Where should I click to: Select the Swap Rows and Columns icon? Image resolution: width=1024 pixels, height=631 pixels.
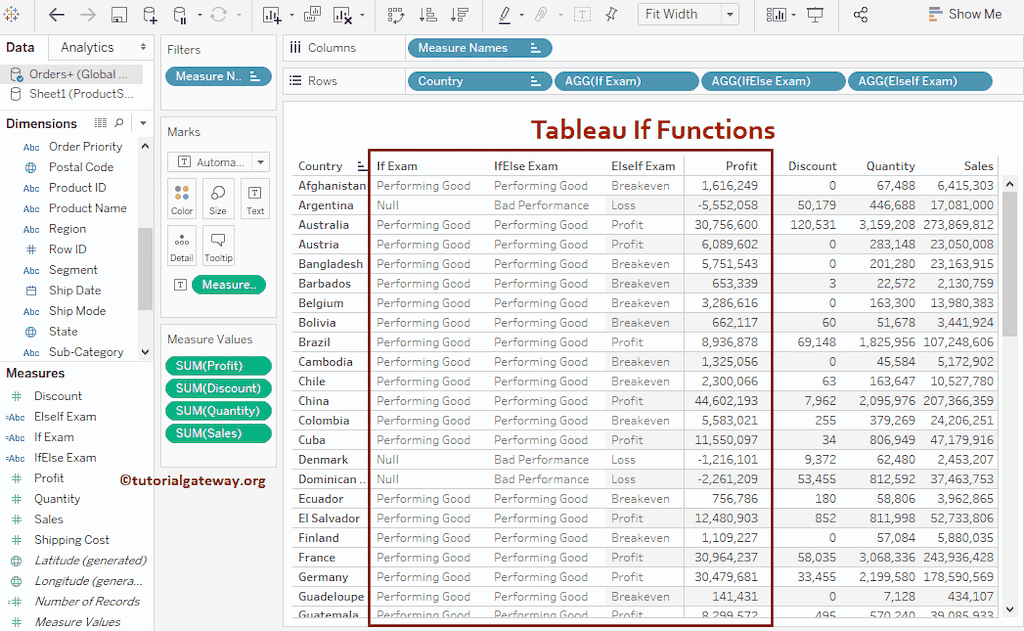coord(395,15)
